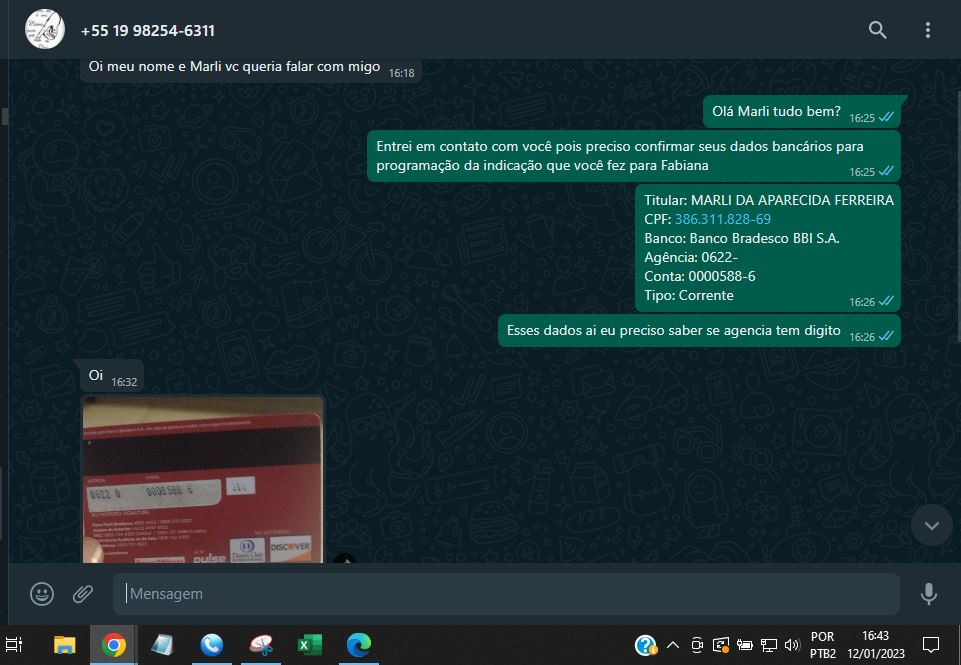Open the emoji picker smiley icon
The width and height of the screenshot is (961, 665).
click(42, 594)
